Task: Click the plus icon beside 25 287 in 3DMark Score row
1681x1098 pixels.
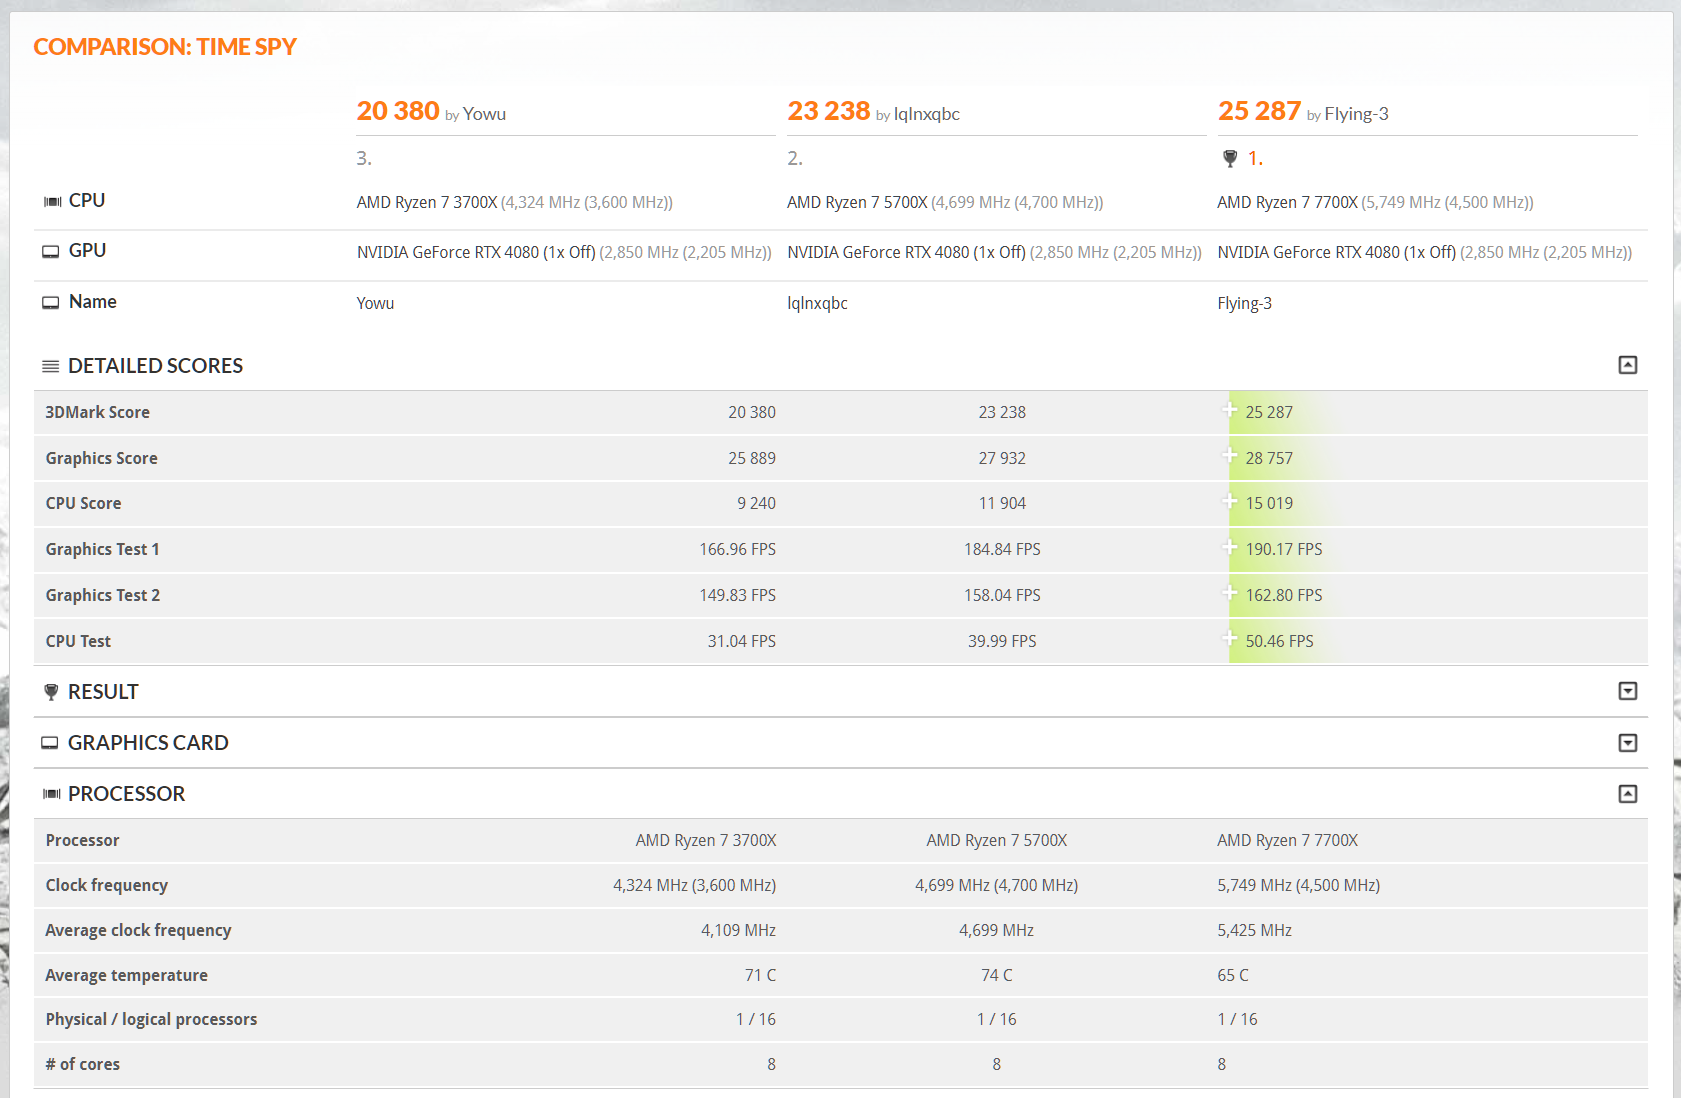Action: pos(1230,410)
